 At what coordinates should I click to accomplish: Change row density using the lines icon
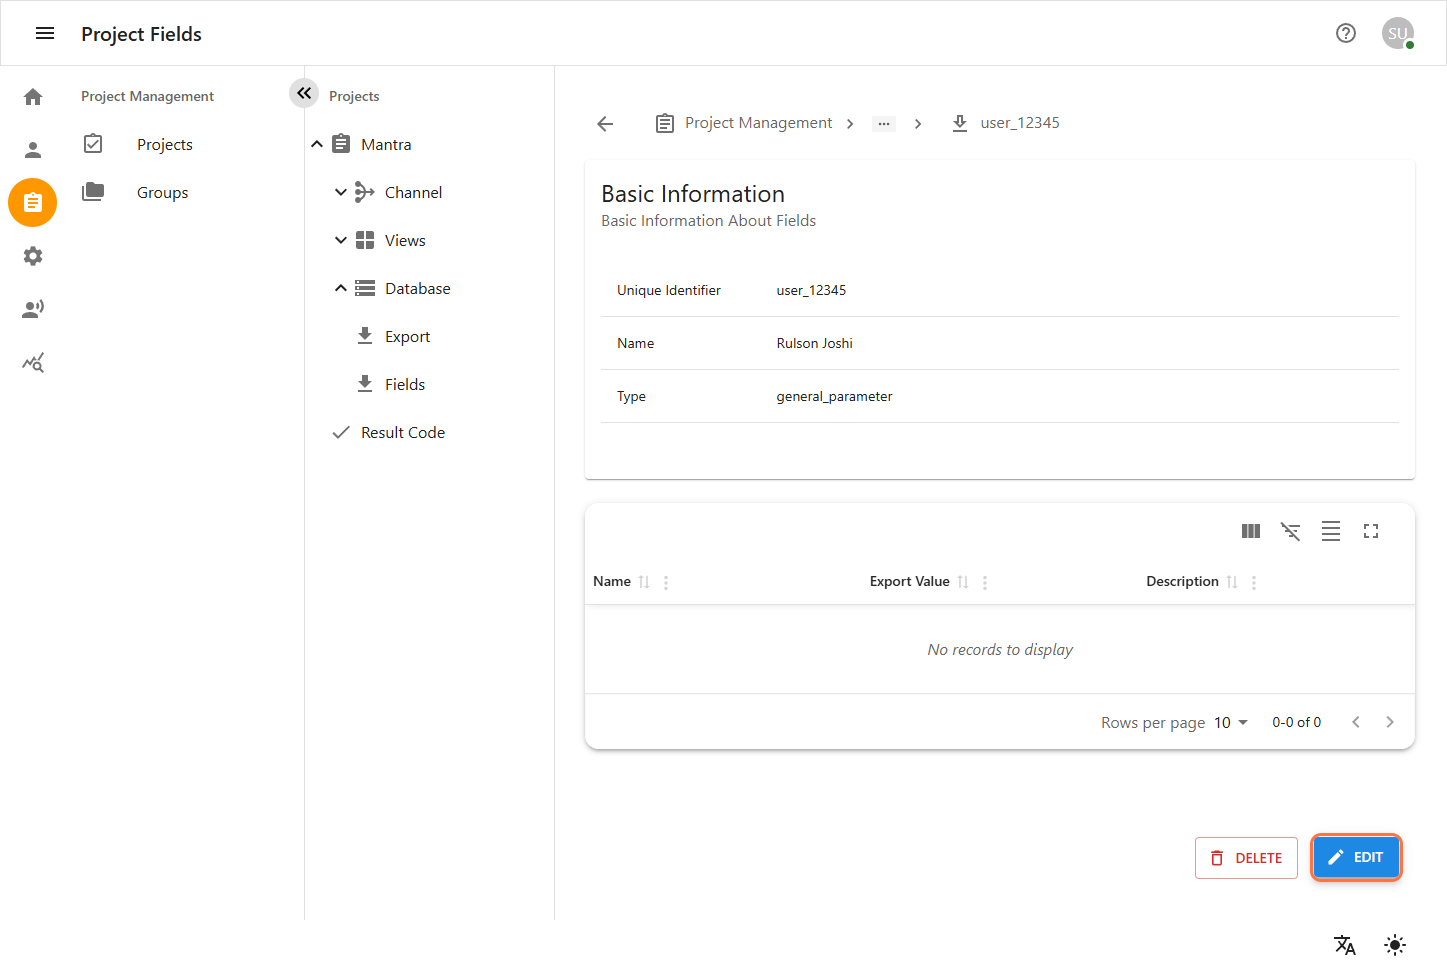tap(1330, 531)
